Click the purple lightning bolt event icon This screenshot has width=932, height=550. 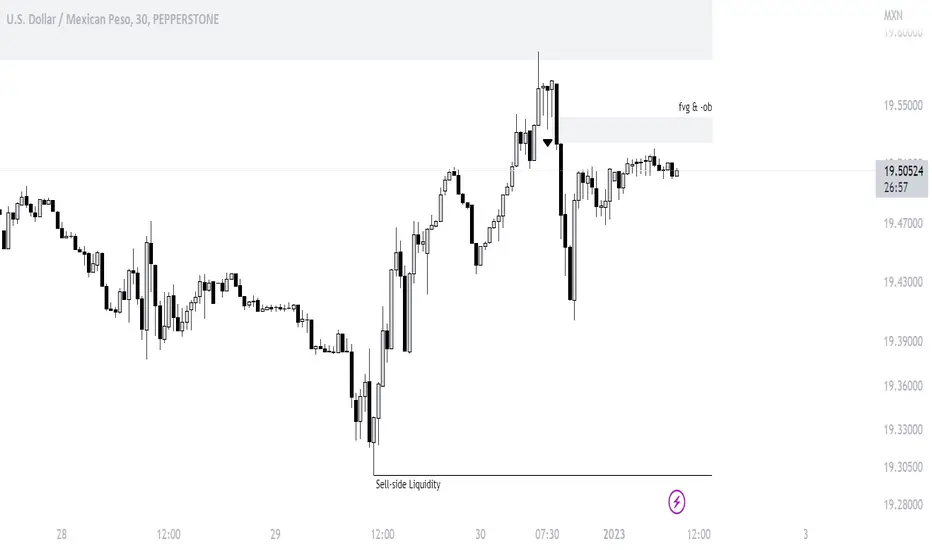pyautogui.click(x=676, y=502)
